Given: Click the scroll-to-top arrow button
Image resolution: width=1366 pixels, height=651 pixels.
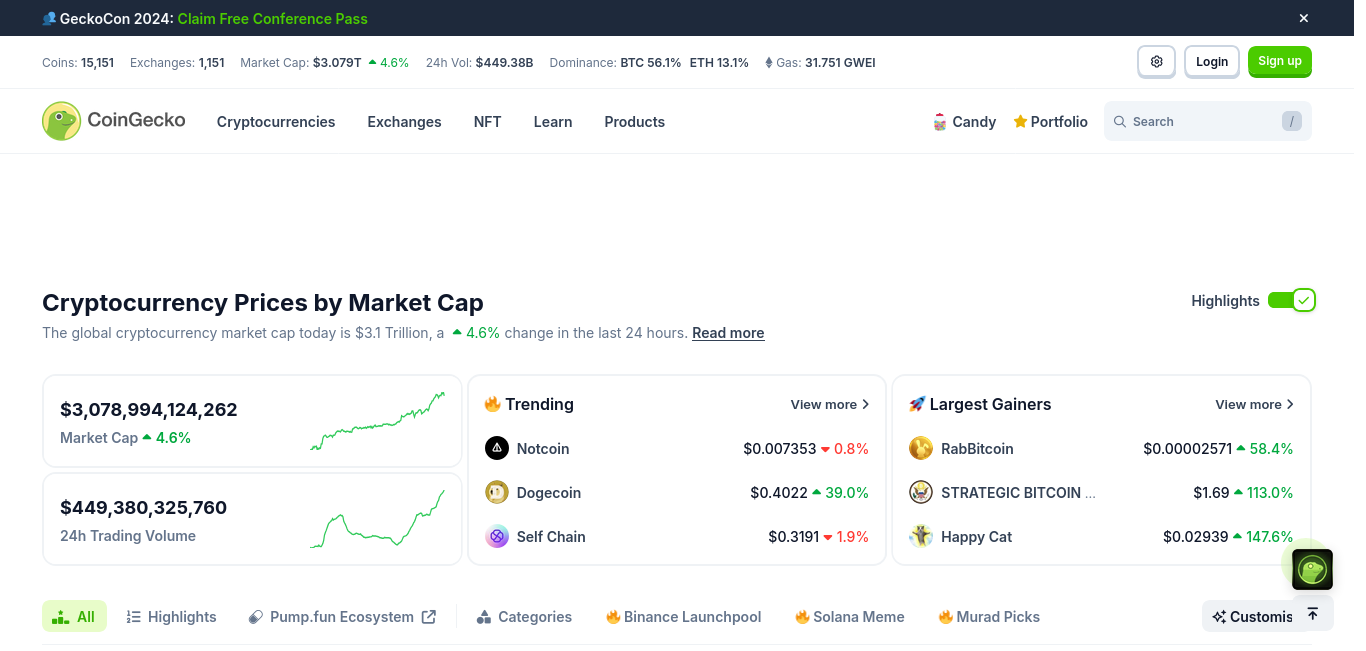Looking at the screenshot, I should point(1313,613).
